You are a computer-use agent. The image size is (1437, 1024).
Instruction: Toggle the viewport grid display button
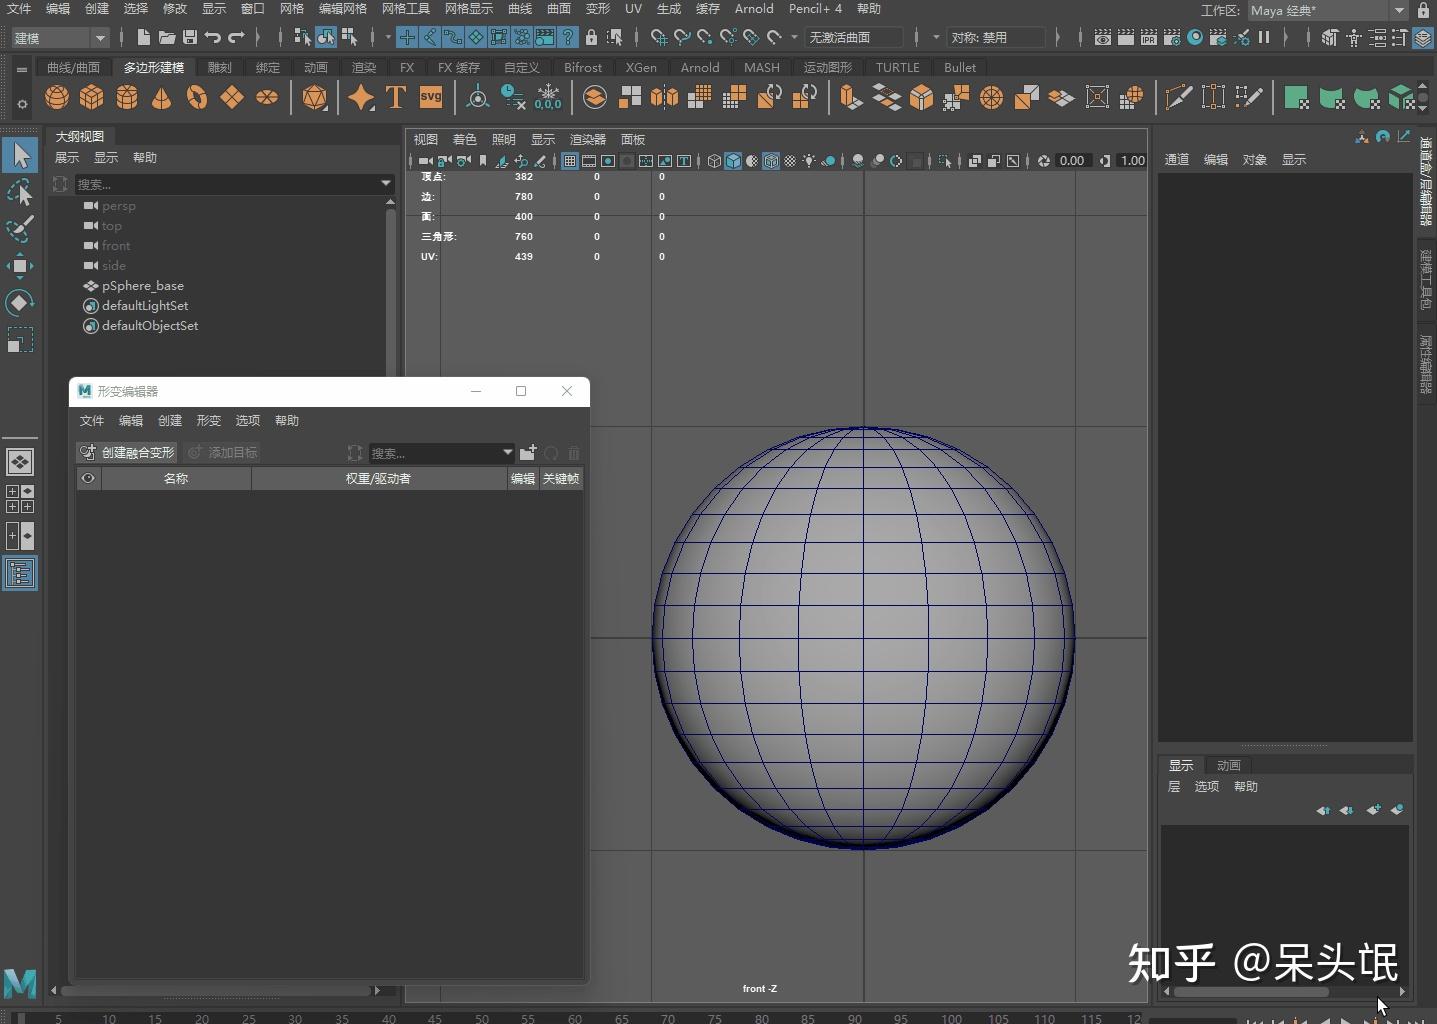(x=570, y=161)
